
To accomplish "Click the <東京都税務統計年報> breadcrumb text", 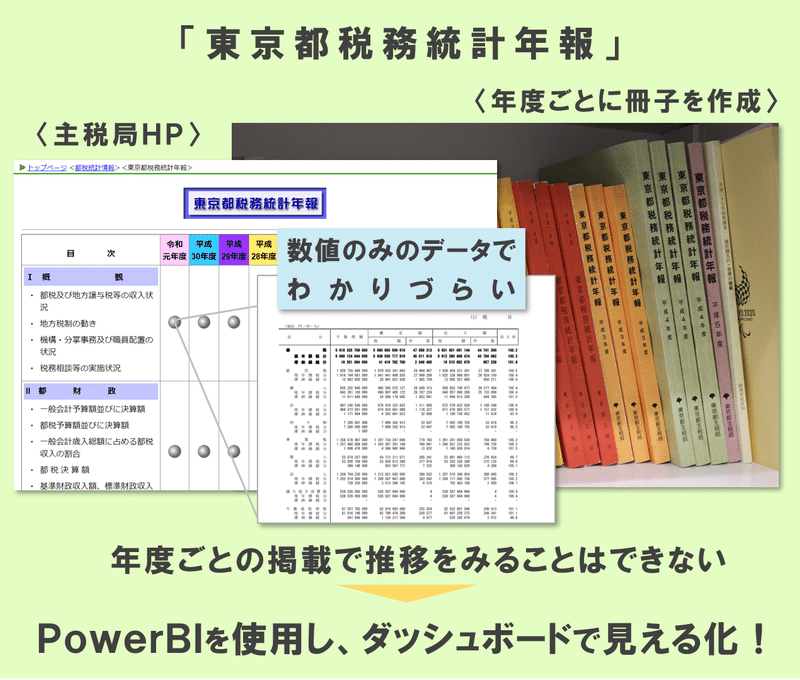I will pos(157,167).
